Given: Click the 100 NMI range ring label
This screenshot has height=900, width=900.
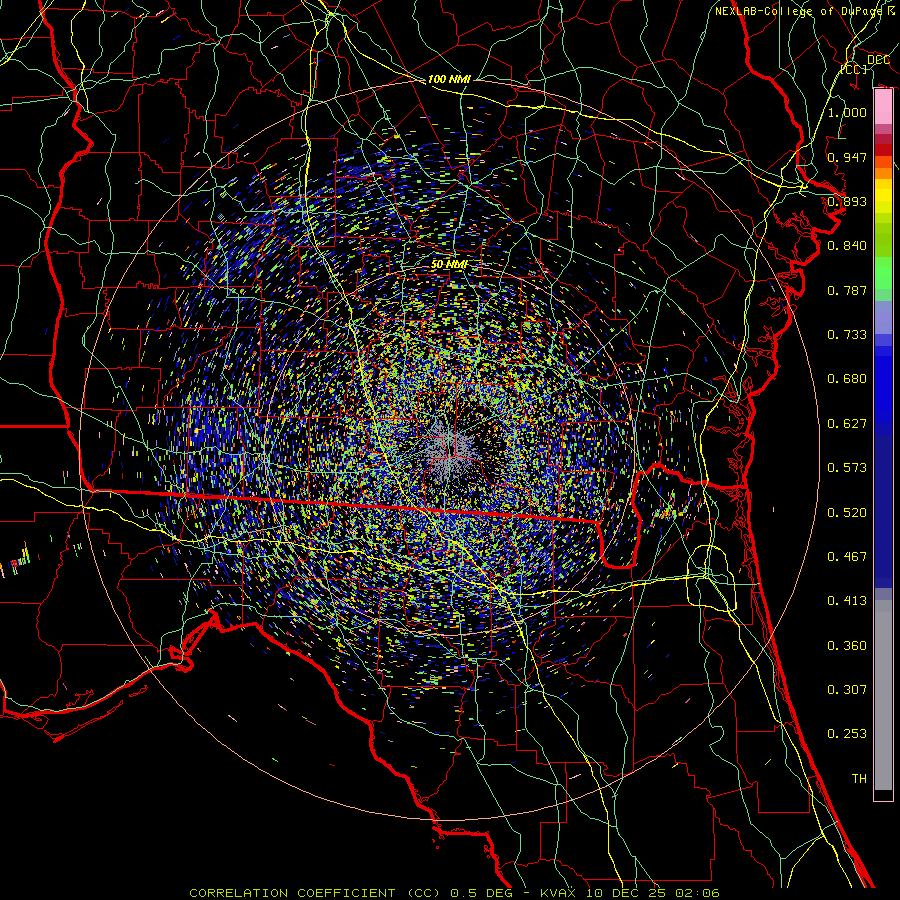Looking at the screenshot, I should tap(449, 79).
